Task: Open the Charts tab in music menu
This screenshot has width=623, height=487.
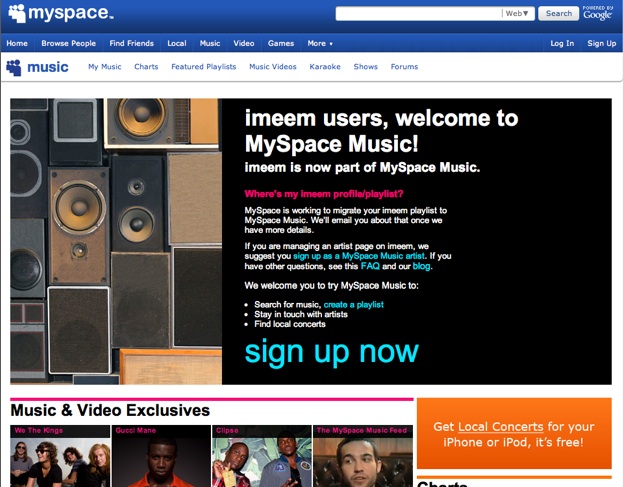Action: coord(146,67)
